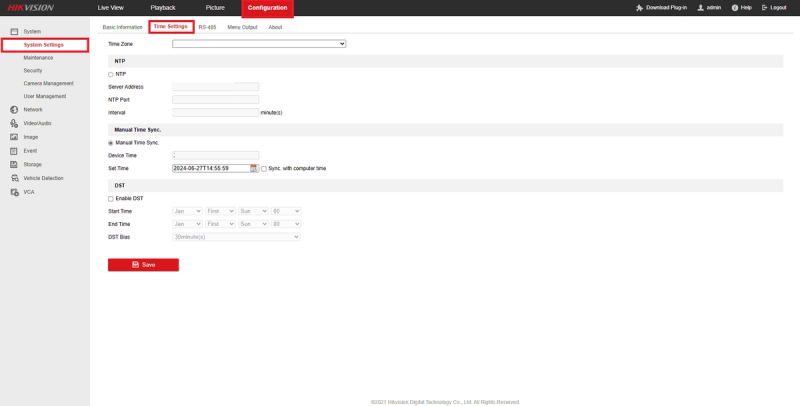Select the Manual Time Sync. radio button
This screenshot has height=406, width=800.
pos(111,143)
